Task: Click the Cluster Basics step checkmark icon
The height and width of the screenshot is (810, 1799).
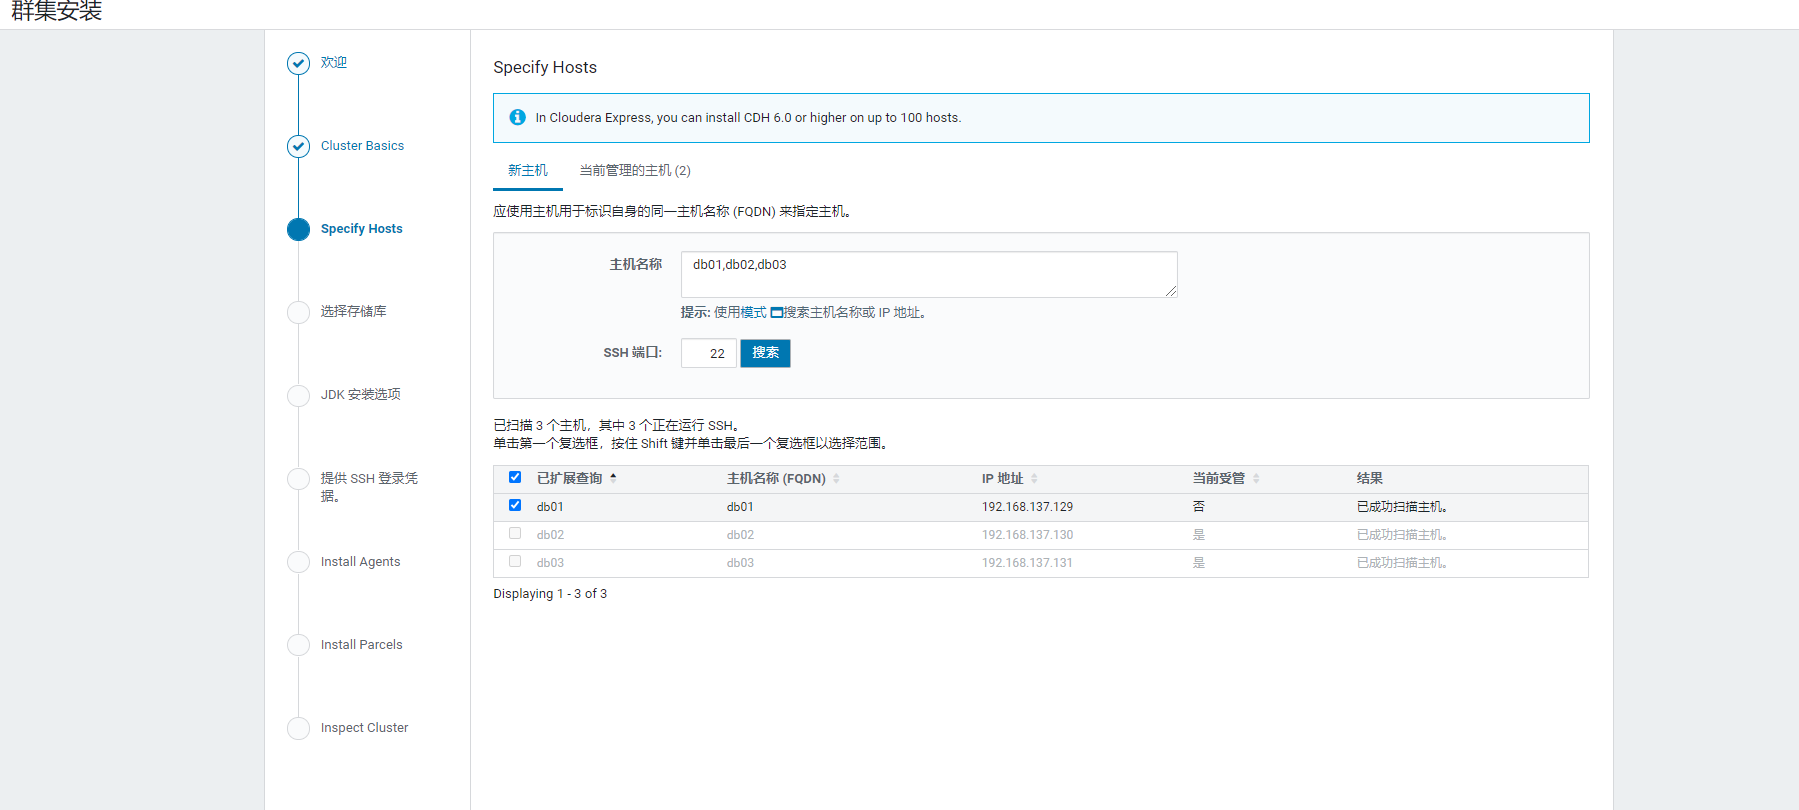Action: click(x=298, y=146)
